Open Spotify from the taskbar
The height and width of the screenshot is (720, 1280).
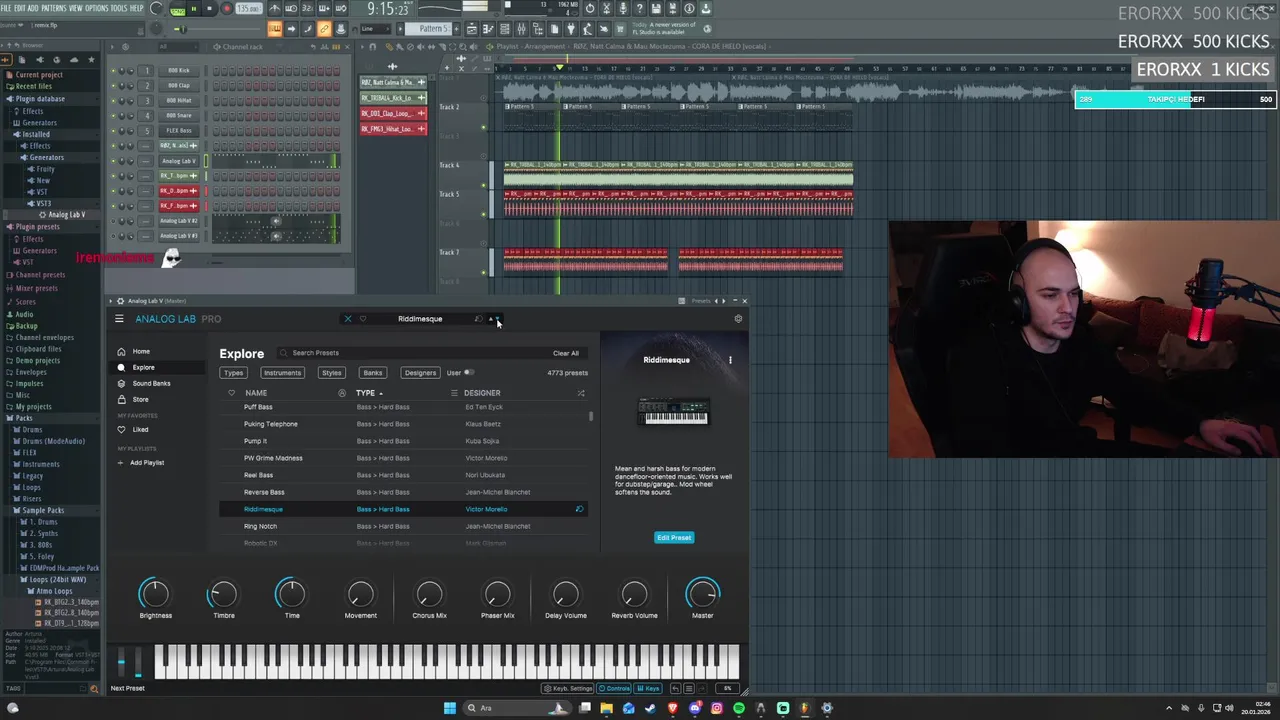click(739, 708)
